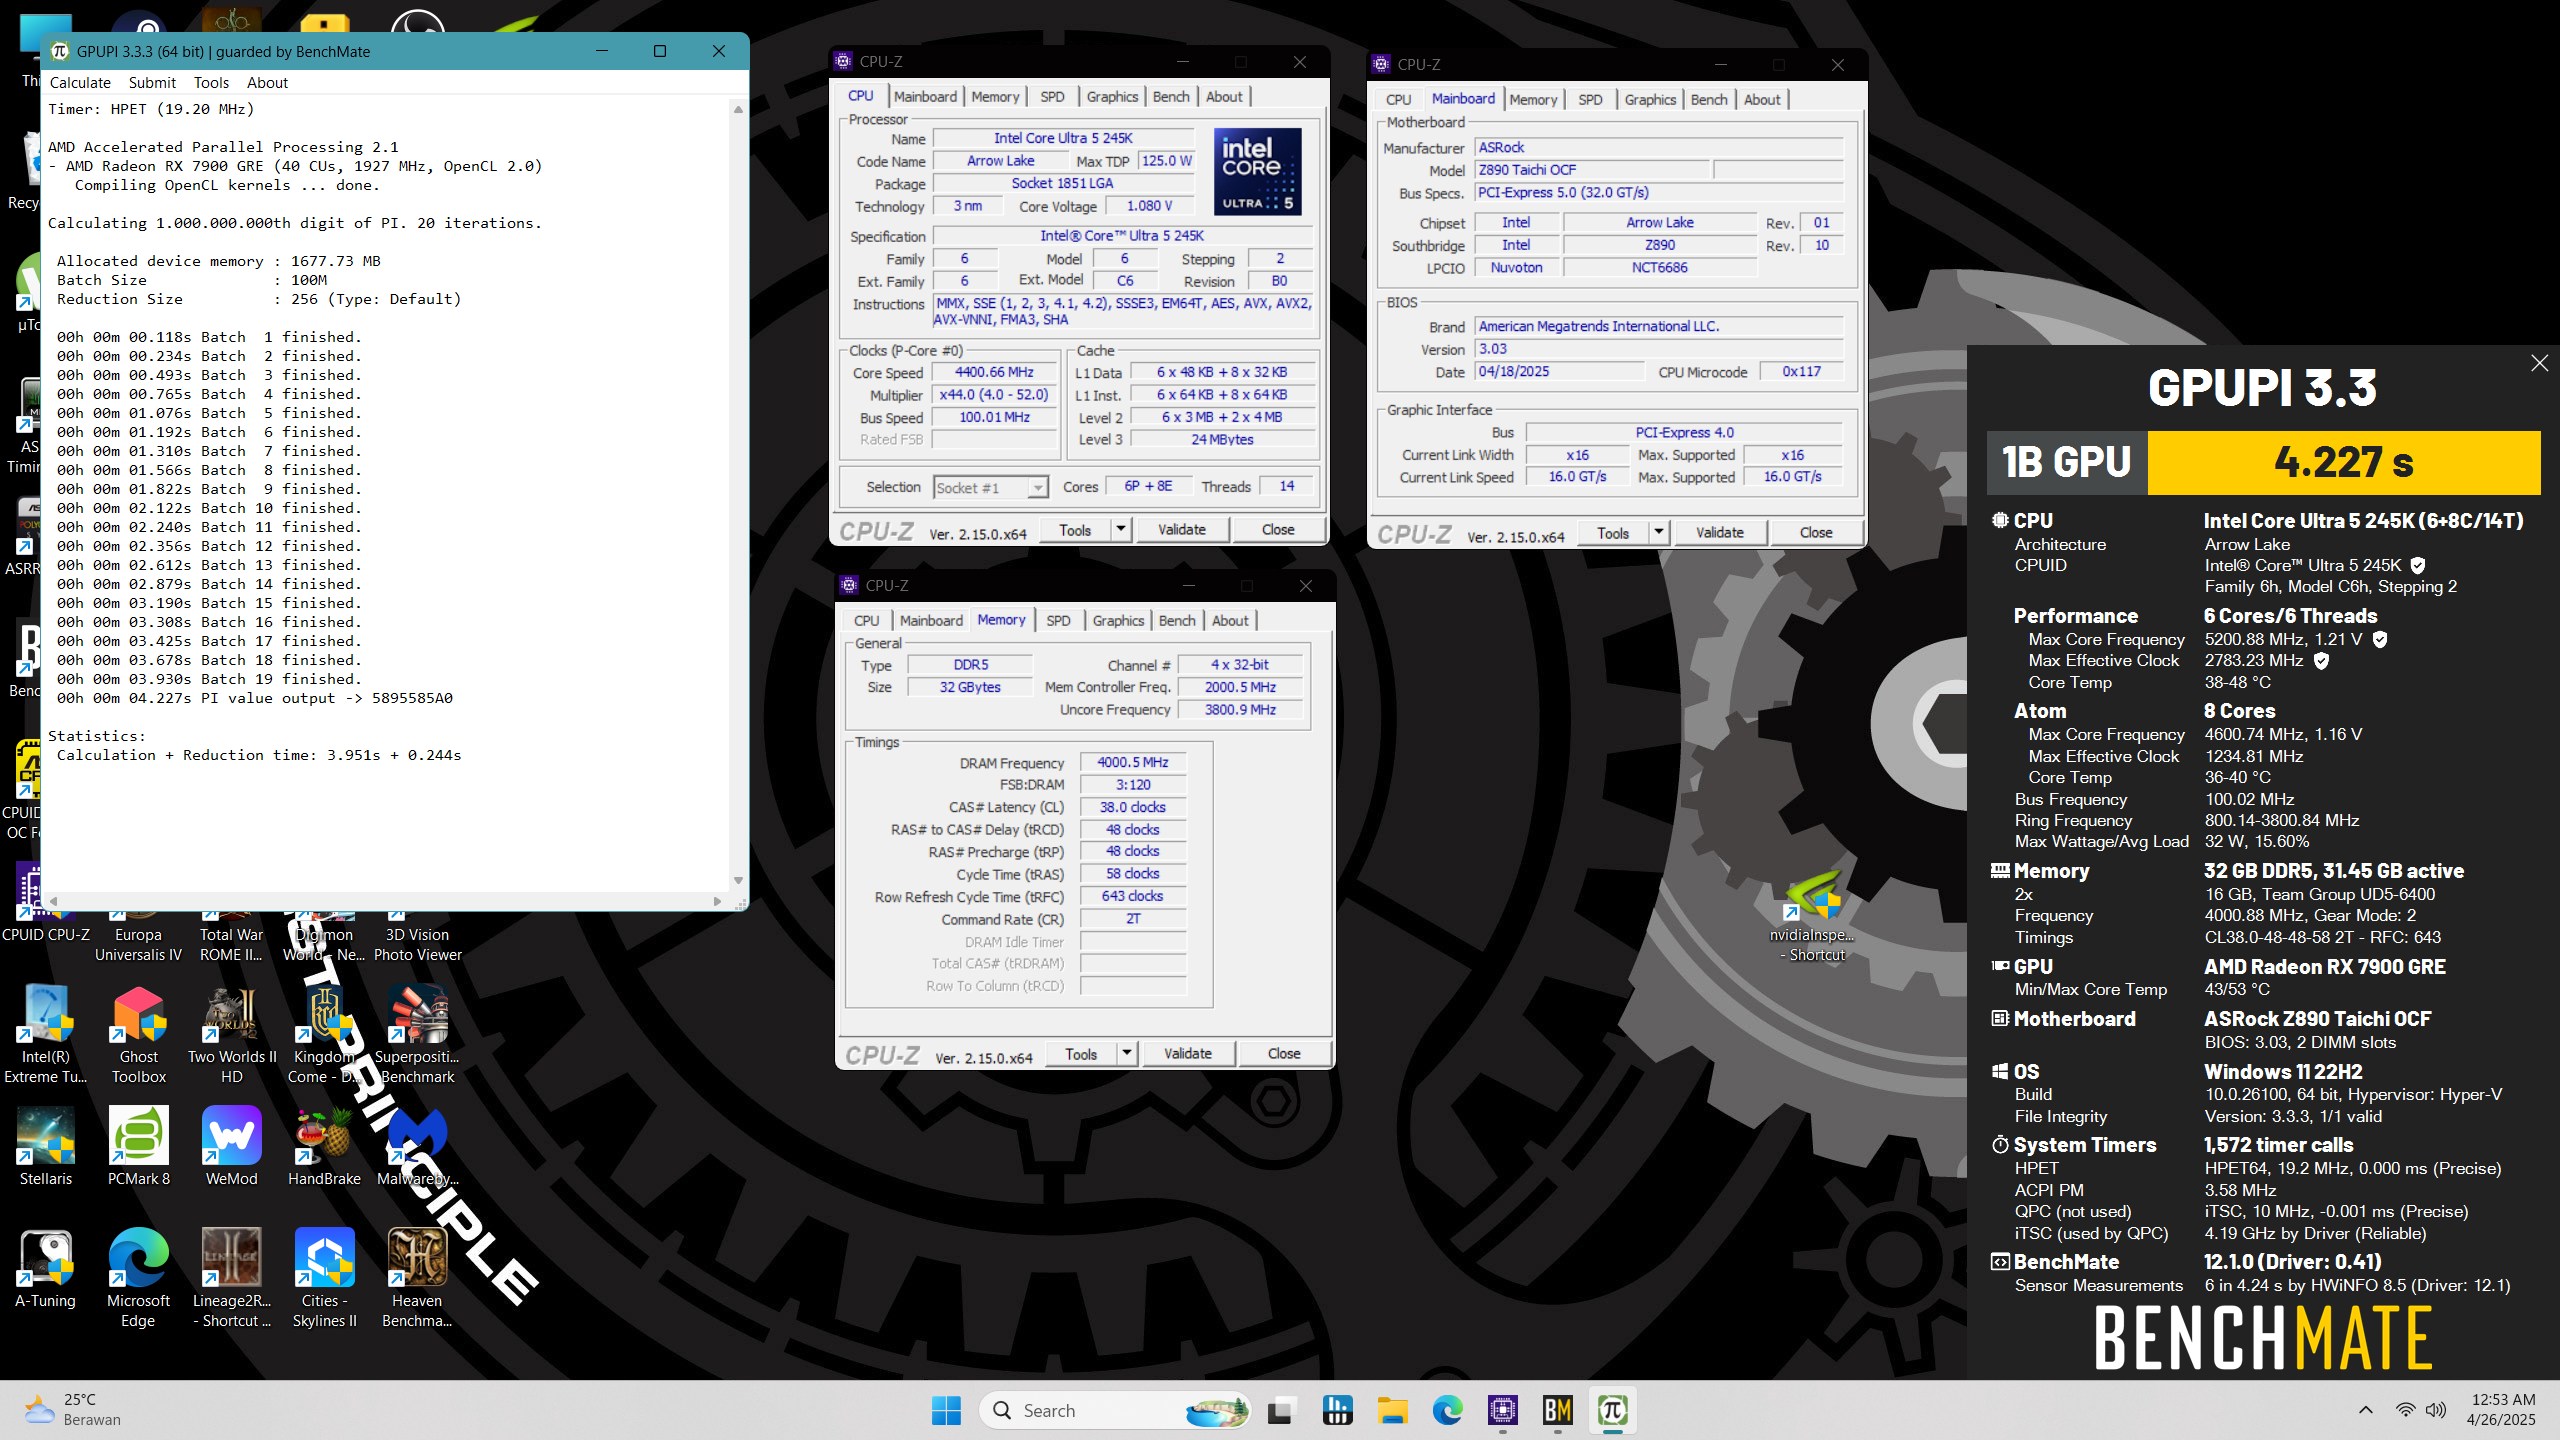The width and height of the screenshot is (2560, 1440).
Task: Open A-Tuning desktop icon
Action: [x=46, y=1268]
